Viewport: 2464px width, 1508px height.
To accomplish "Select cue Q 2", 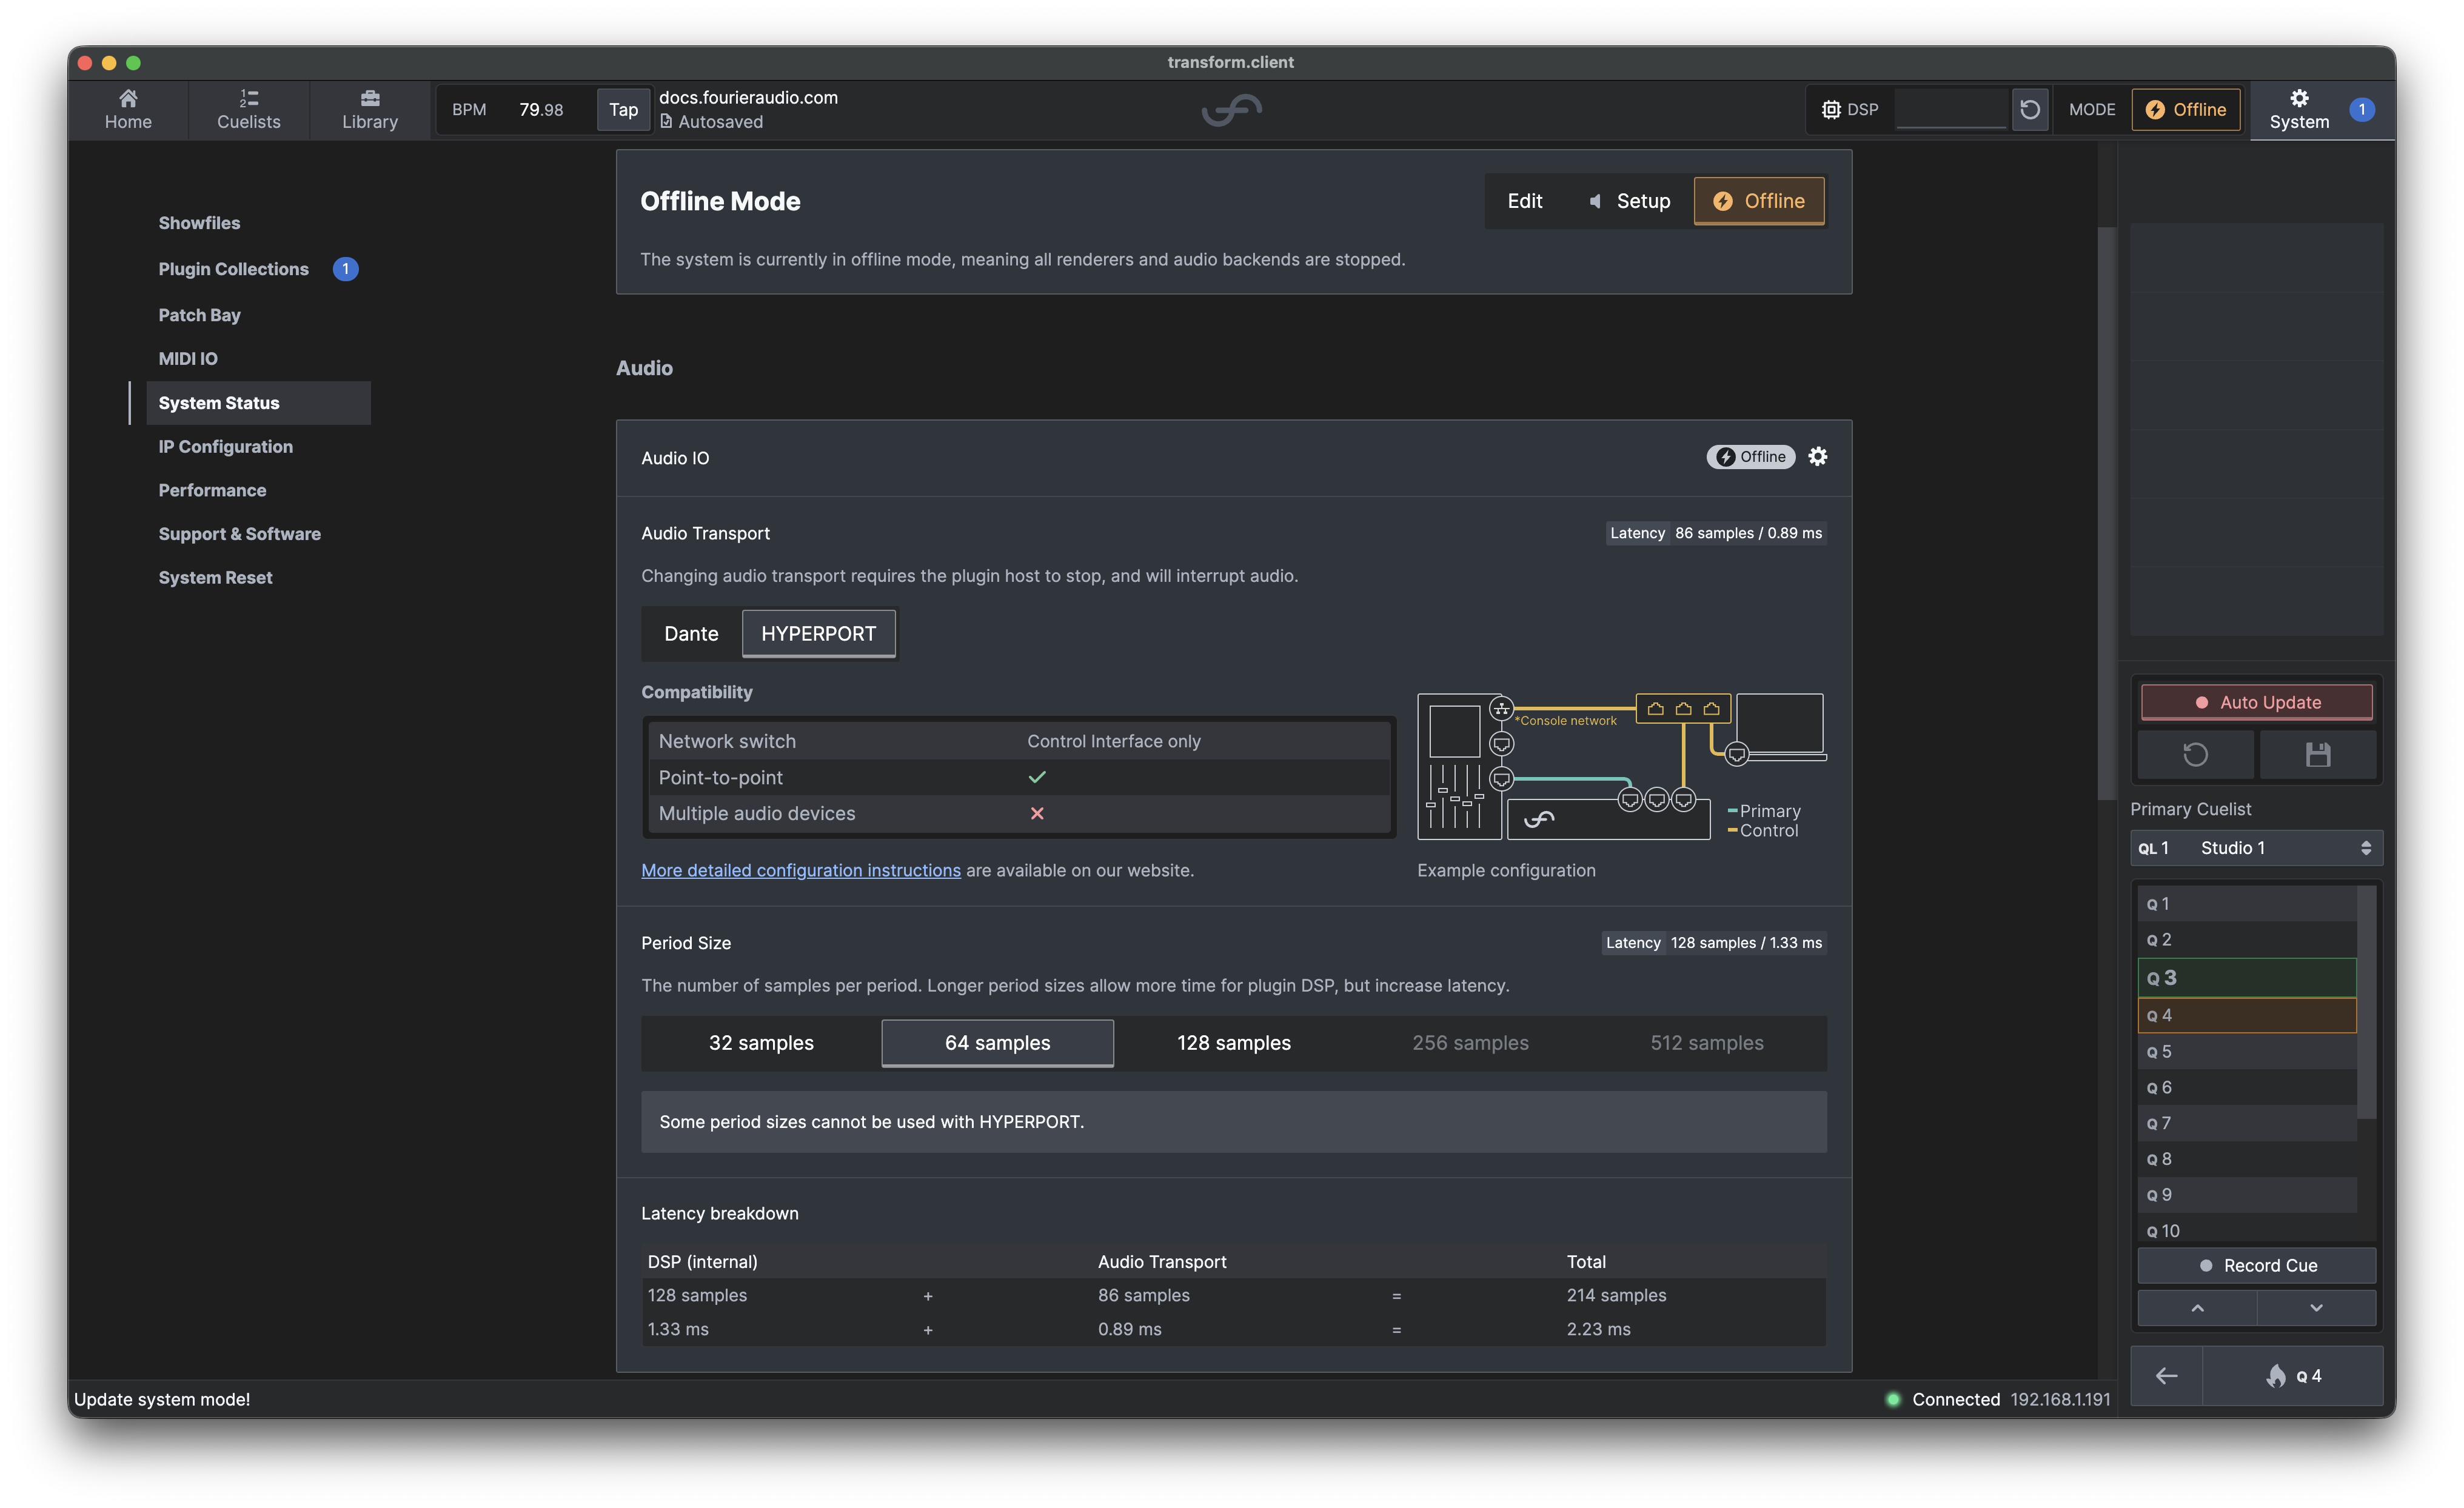I will [x=2246, y=940].
